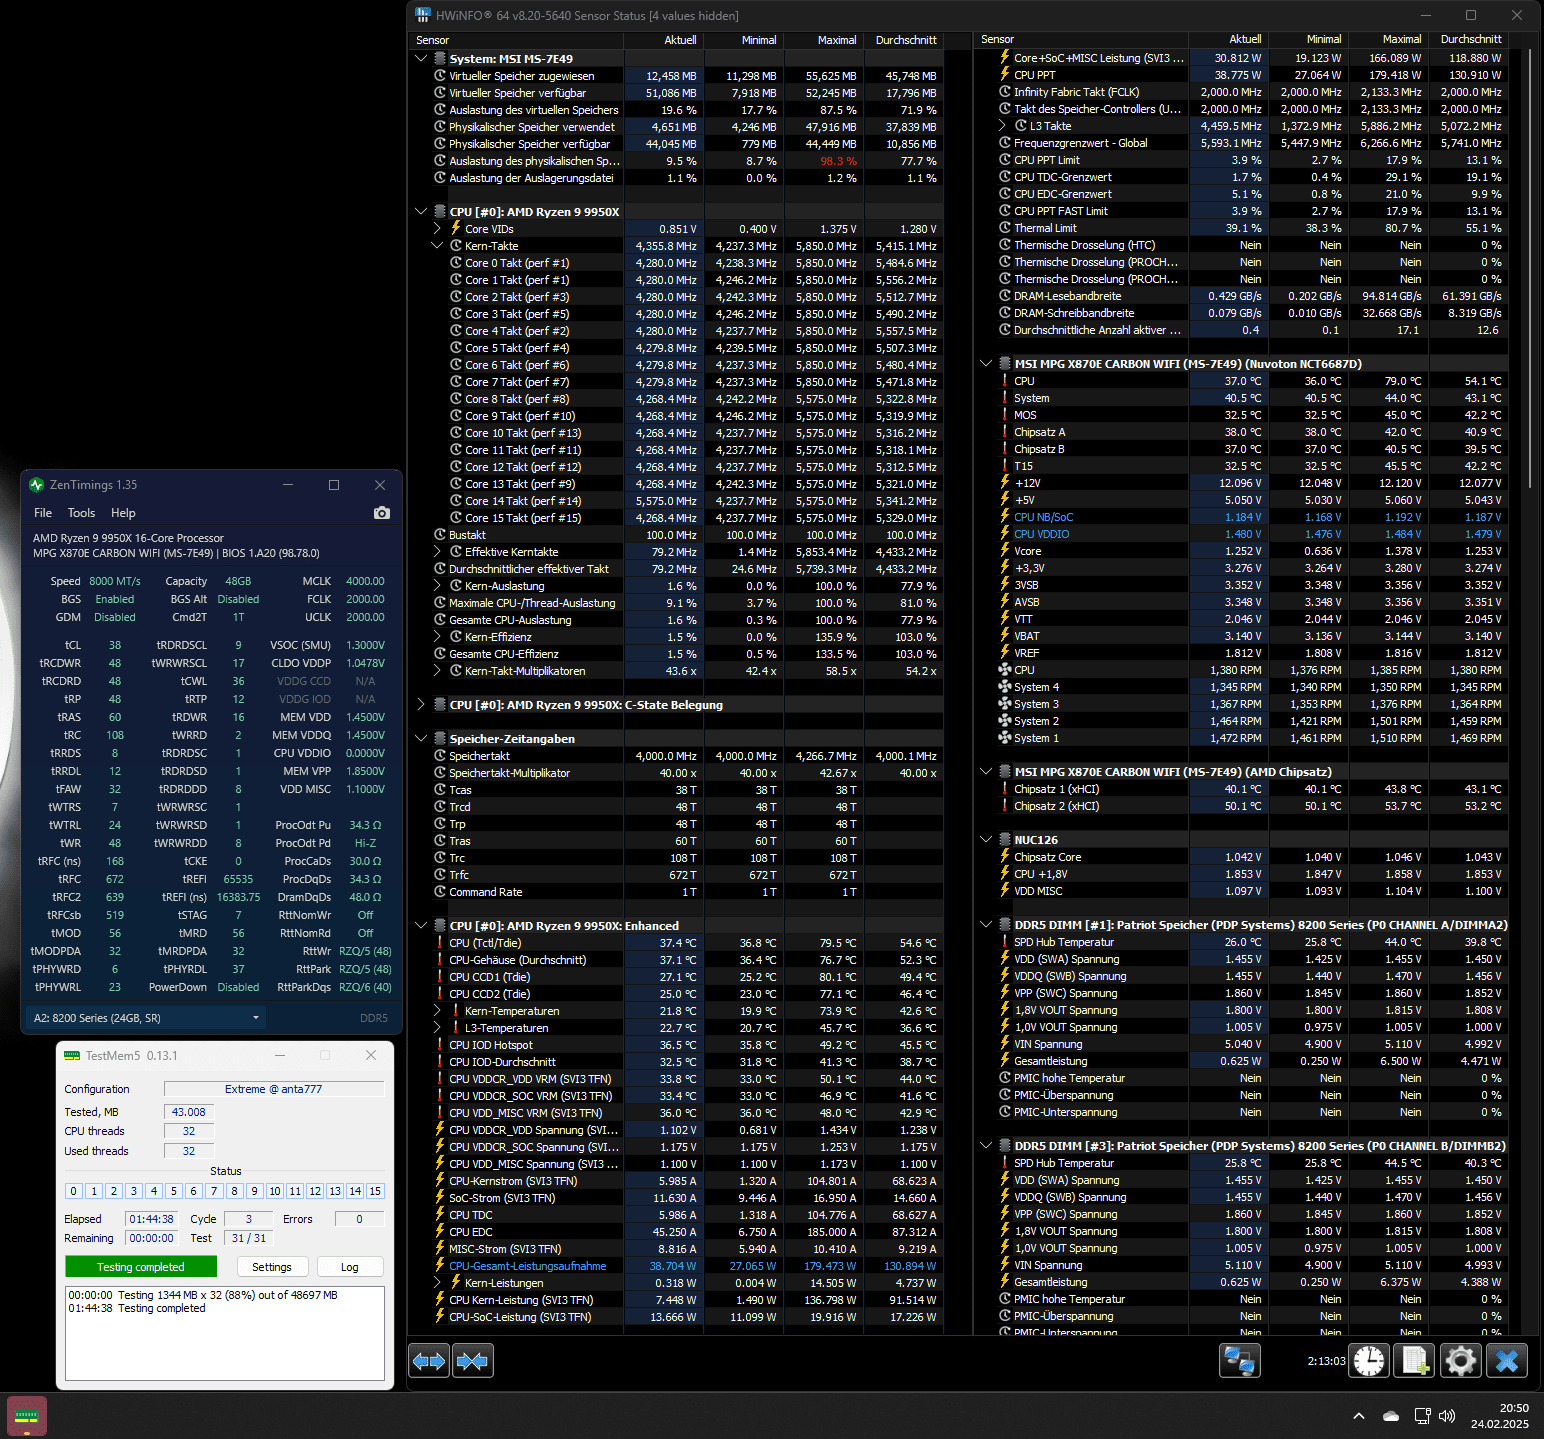Click TestMem5 thread status box 0
Image resolution: width=1544 pixels, height=1439 pixels.
pos(74,1191)
